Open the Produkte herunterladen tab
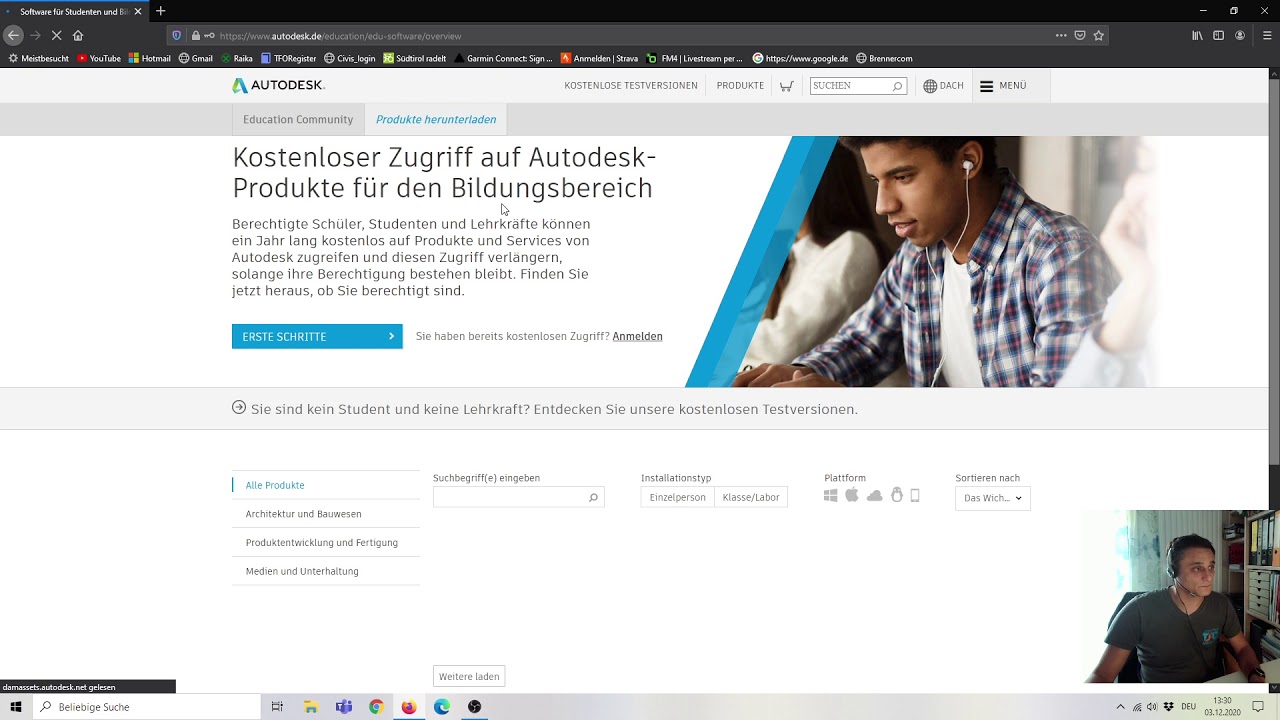This screenshot has height=720, width=1280. tap(436, 119)
